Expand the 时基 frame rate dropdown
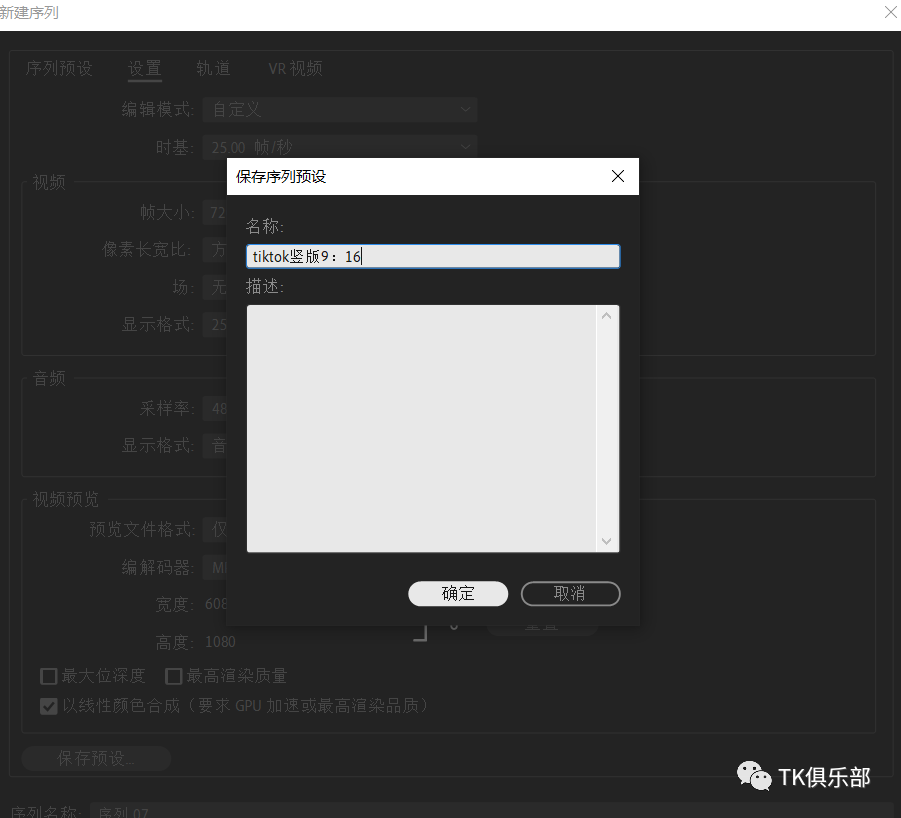 340,147
